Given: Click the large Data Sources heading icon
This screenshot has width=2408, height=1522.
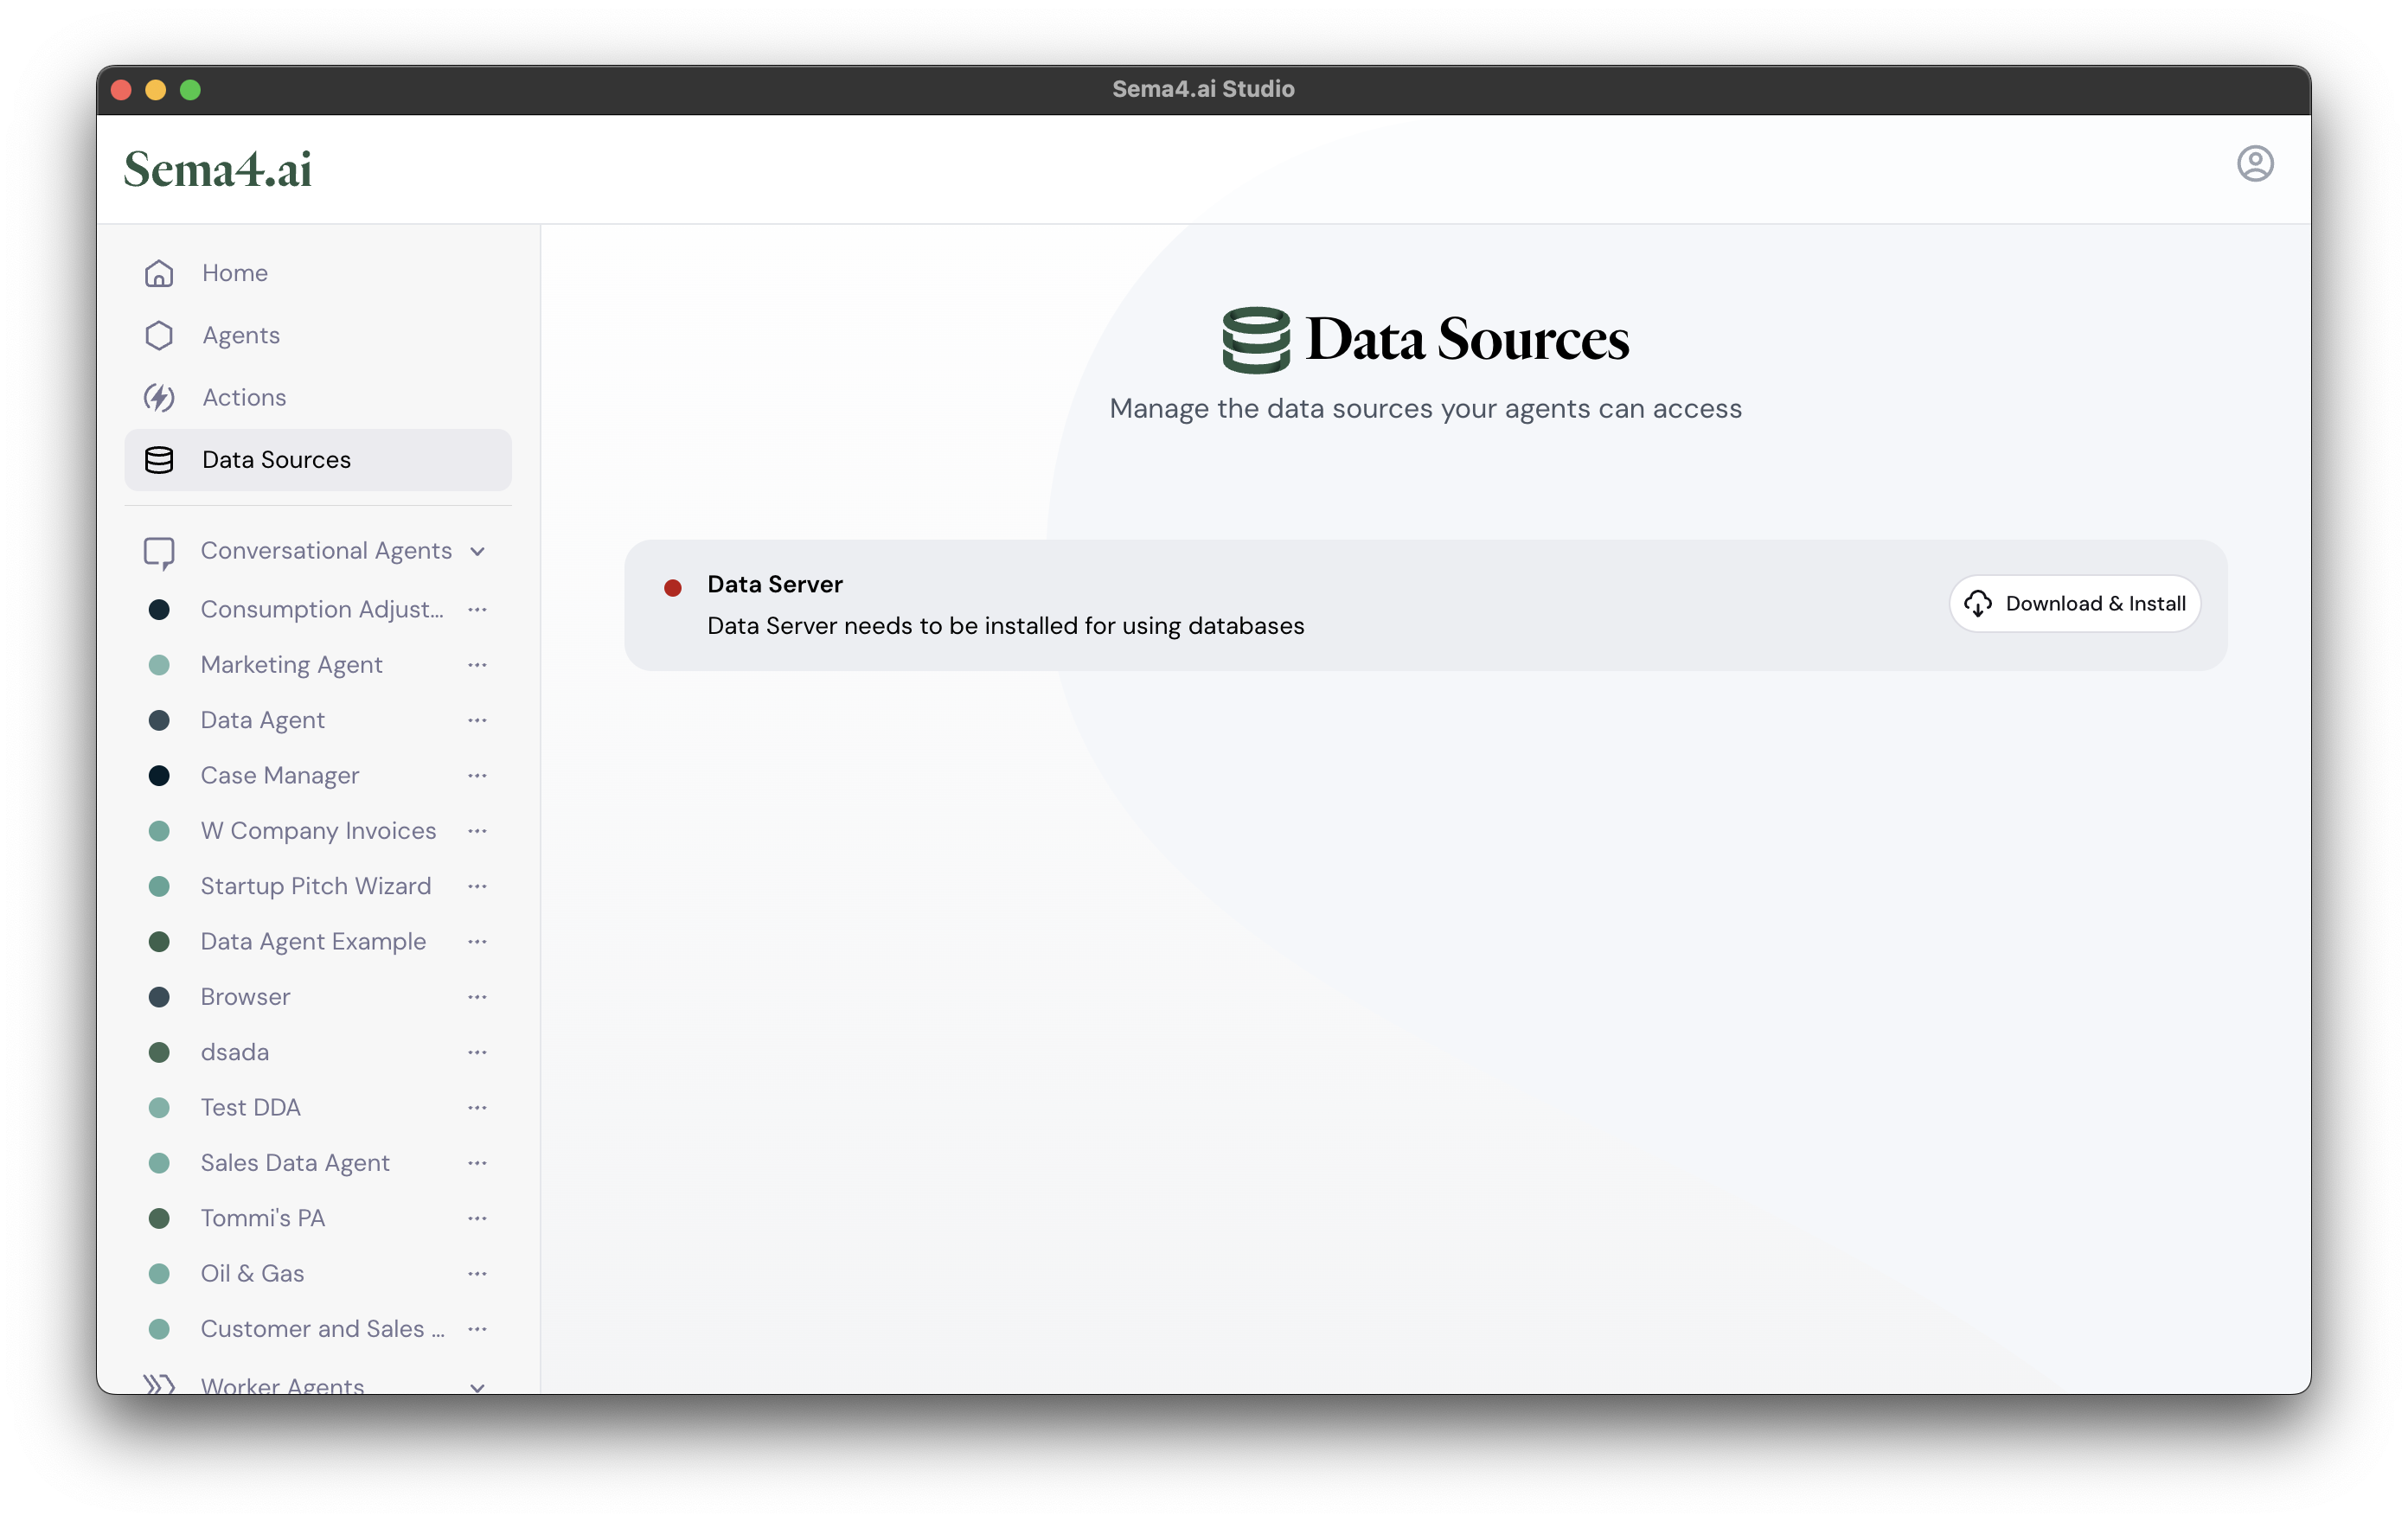Looking at the screenshot, I should pos(1256,340).
